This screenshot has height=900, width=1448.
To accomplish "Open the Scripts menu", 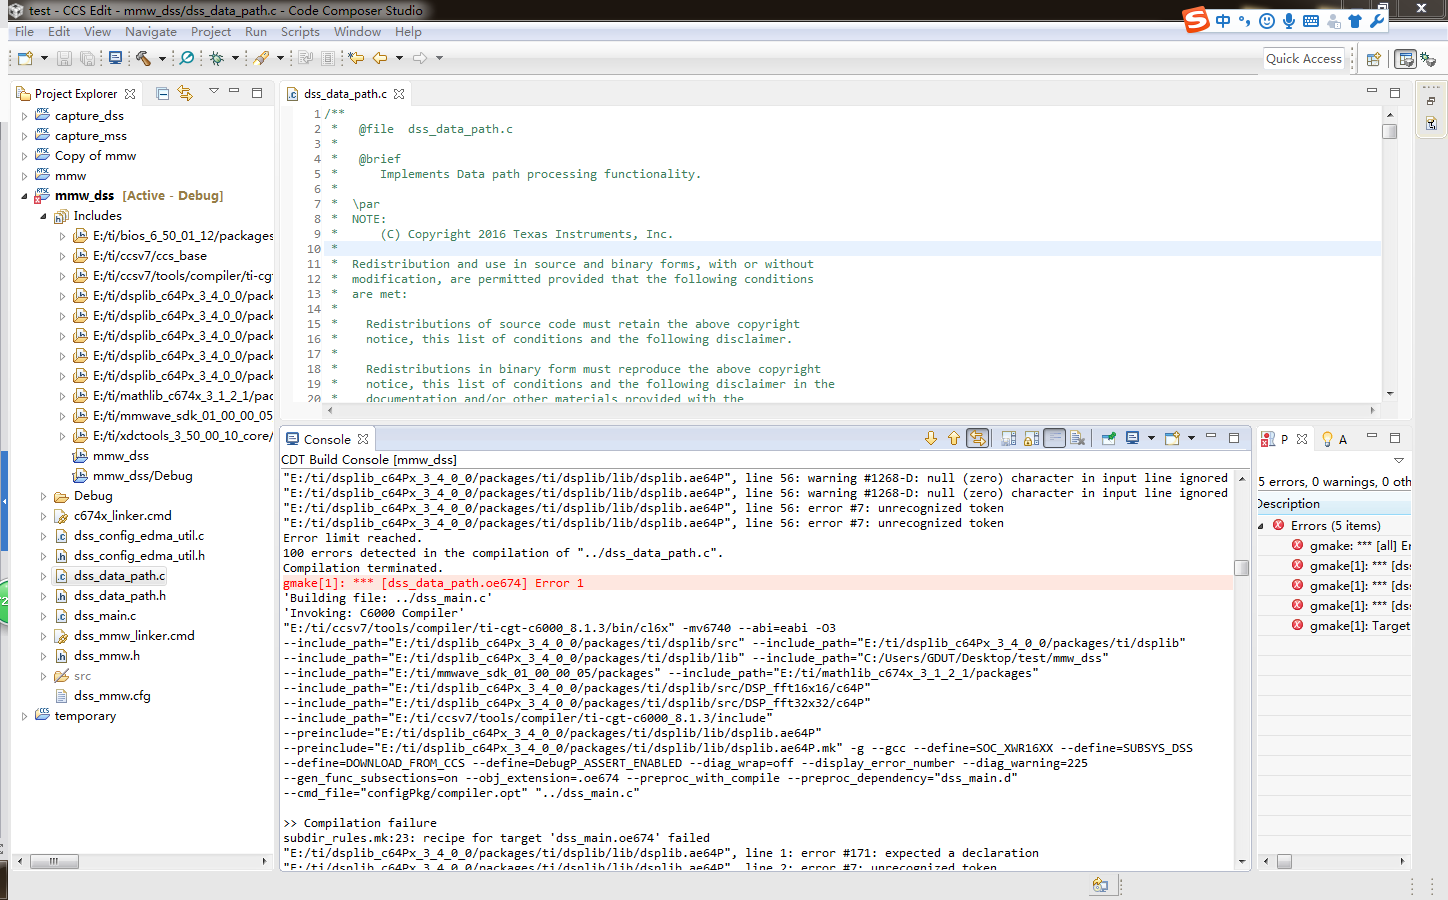I will click(x=300, y=31).
